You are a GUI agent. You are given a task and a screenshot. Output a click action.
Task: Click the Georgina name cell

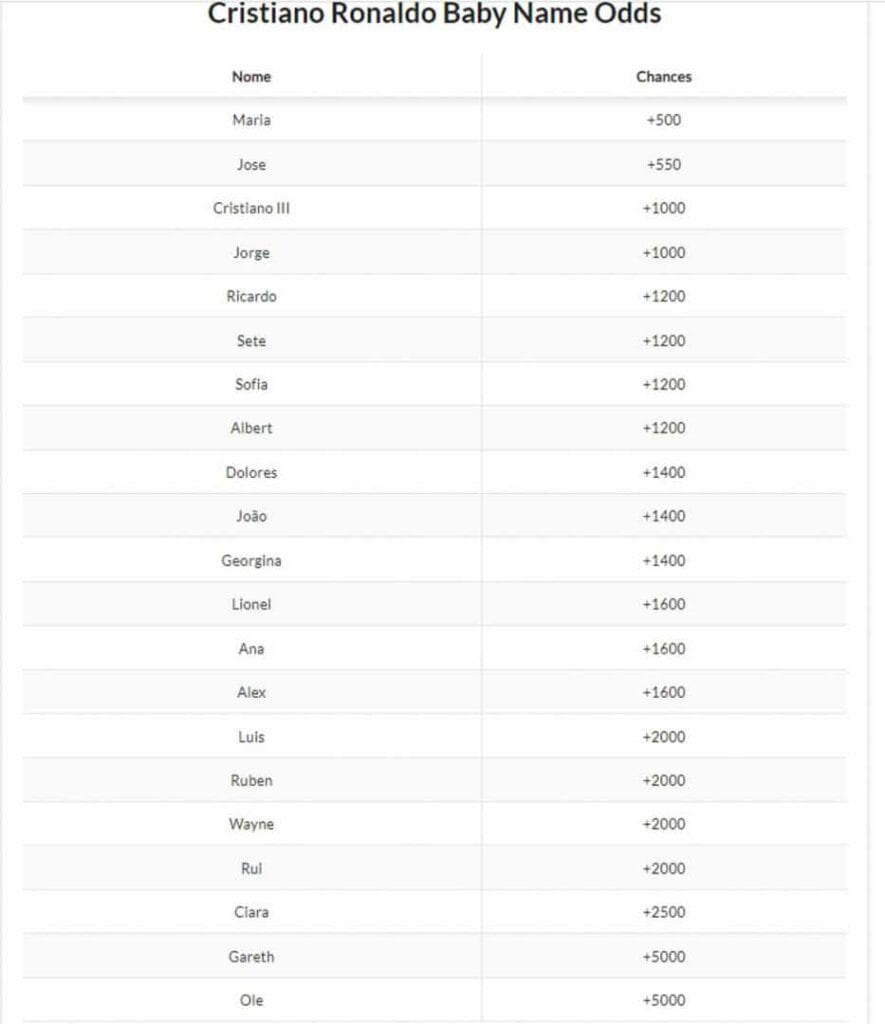[x=251, y=560]
